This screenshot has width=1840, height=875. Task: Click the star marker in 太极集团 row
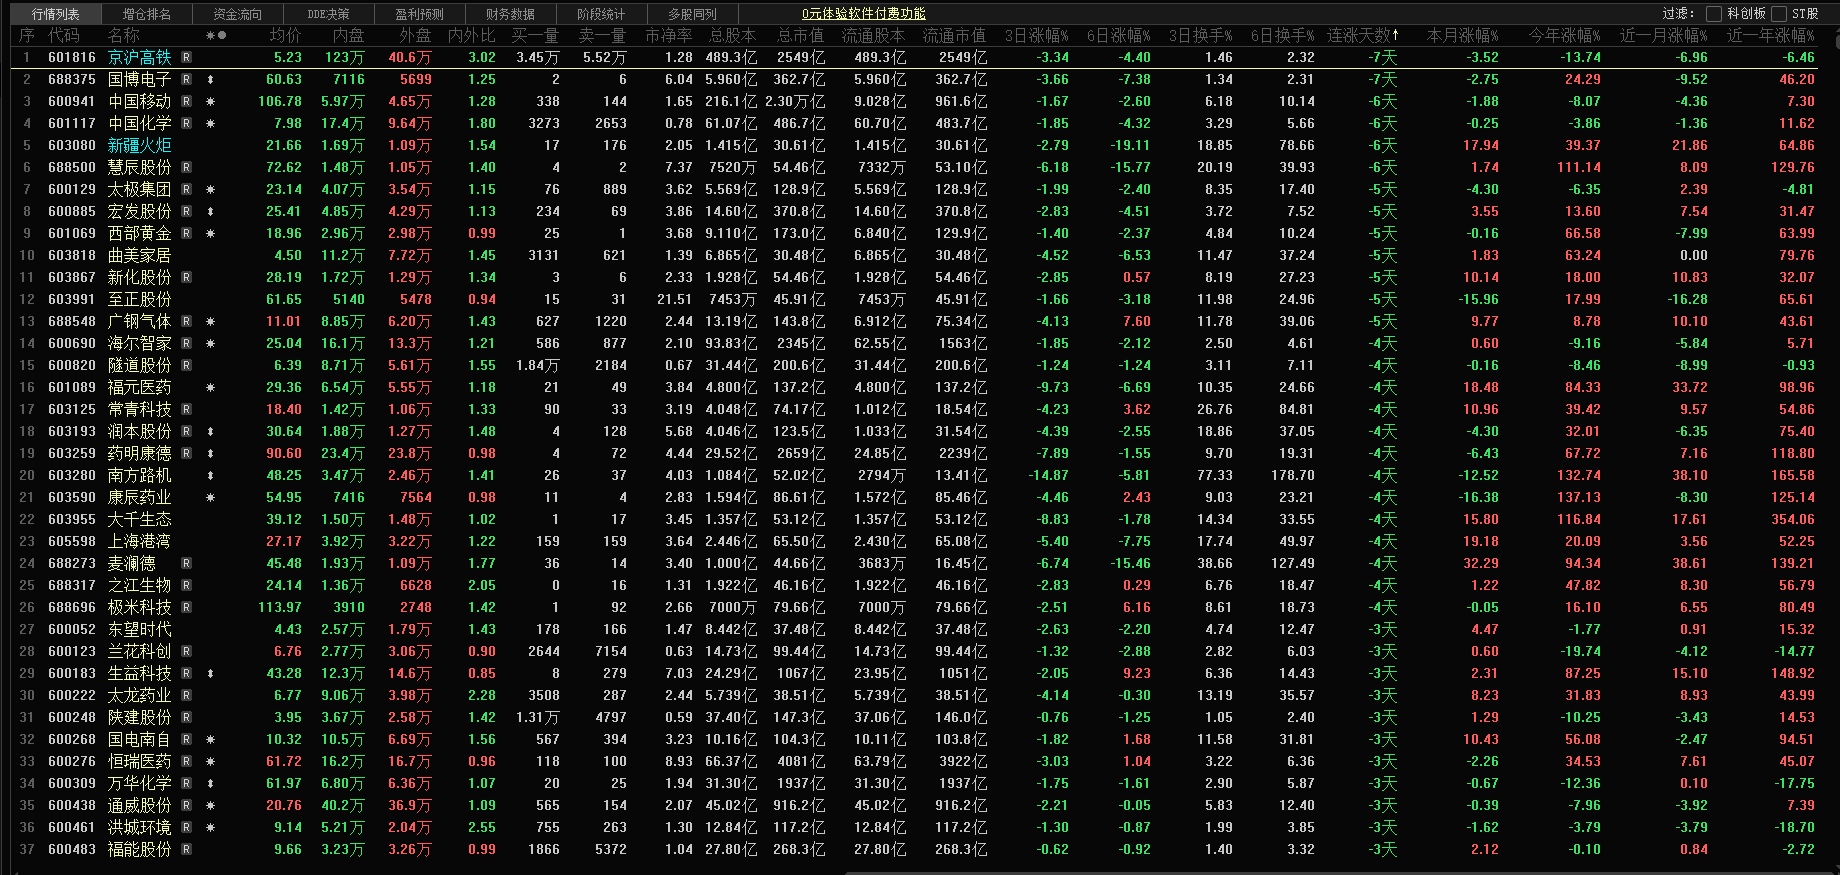click(210, 190)
